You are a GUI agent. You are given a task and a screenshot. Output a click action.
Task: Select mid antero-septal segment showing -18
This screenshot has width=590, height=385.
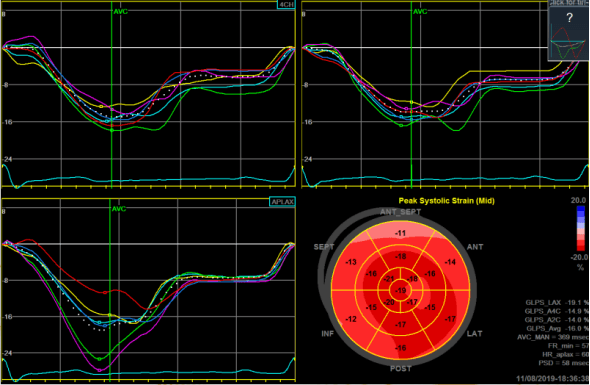tap(400, 257)
